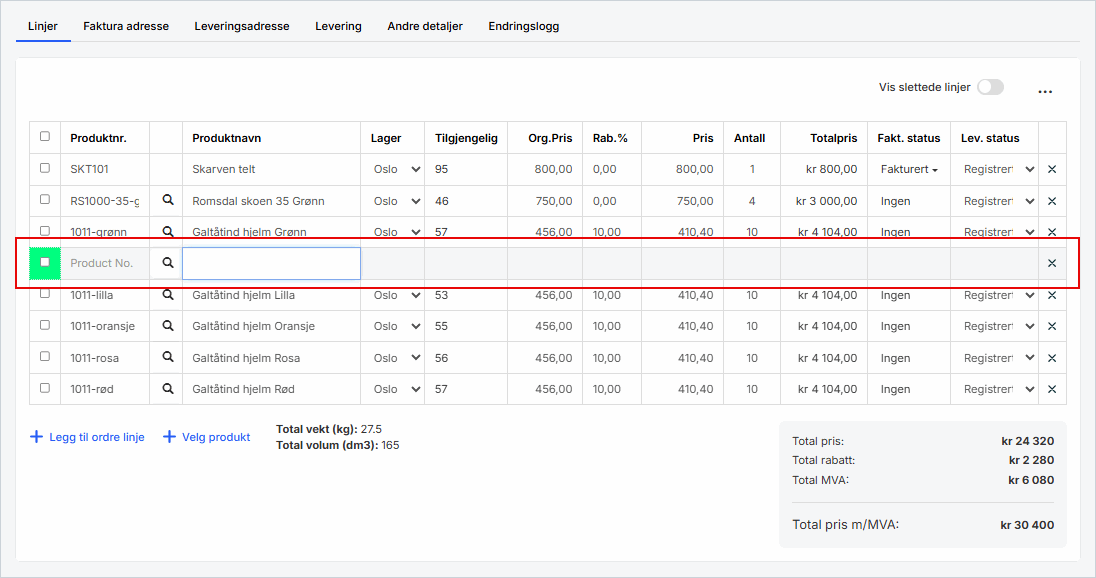Delete the SKT101 Skarven telt line

(1052, 170)
